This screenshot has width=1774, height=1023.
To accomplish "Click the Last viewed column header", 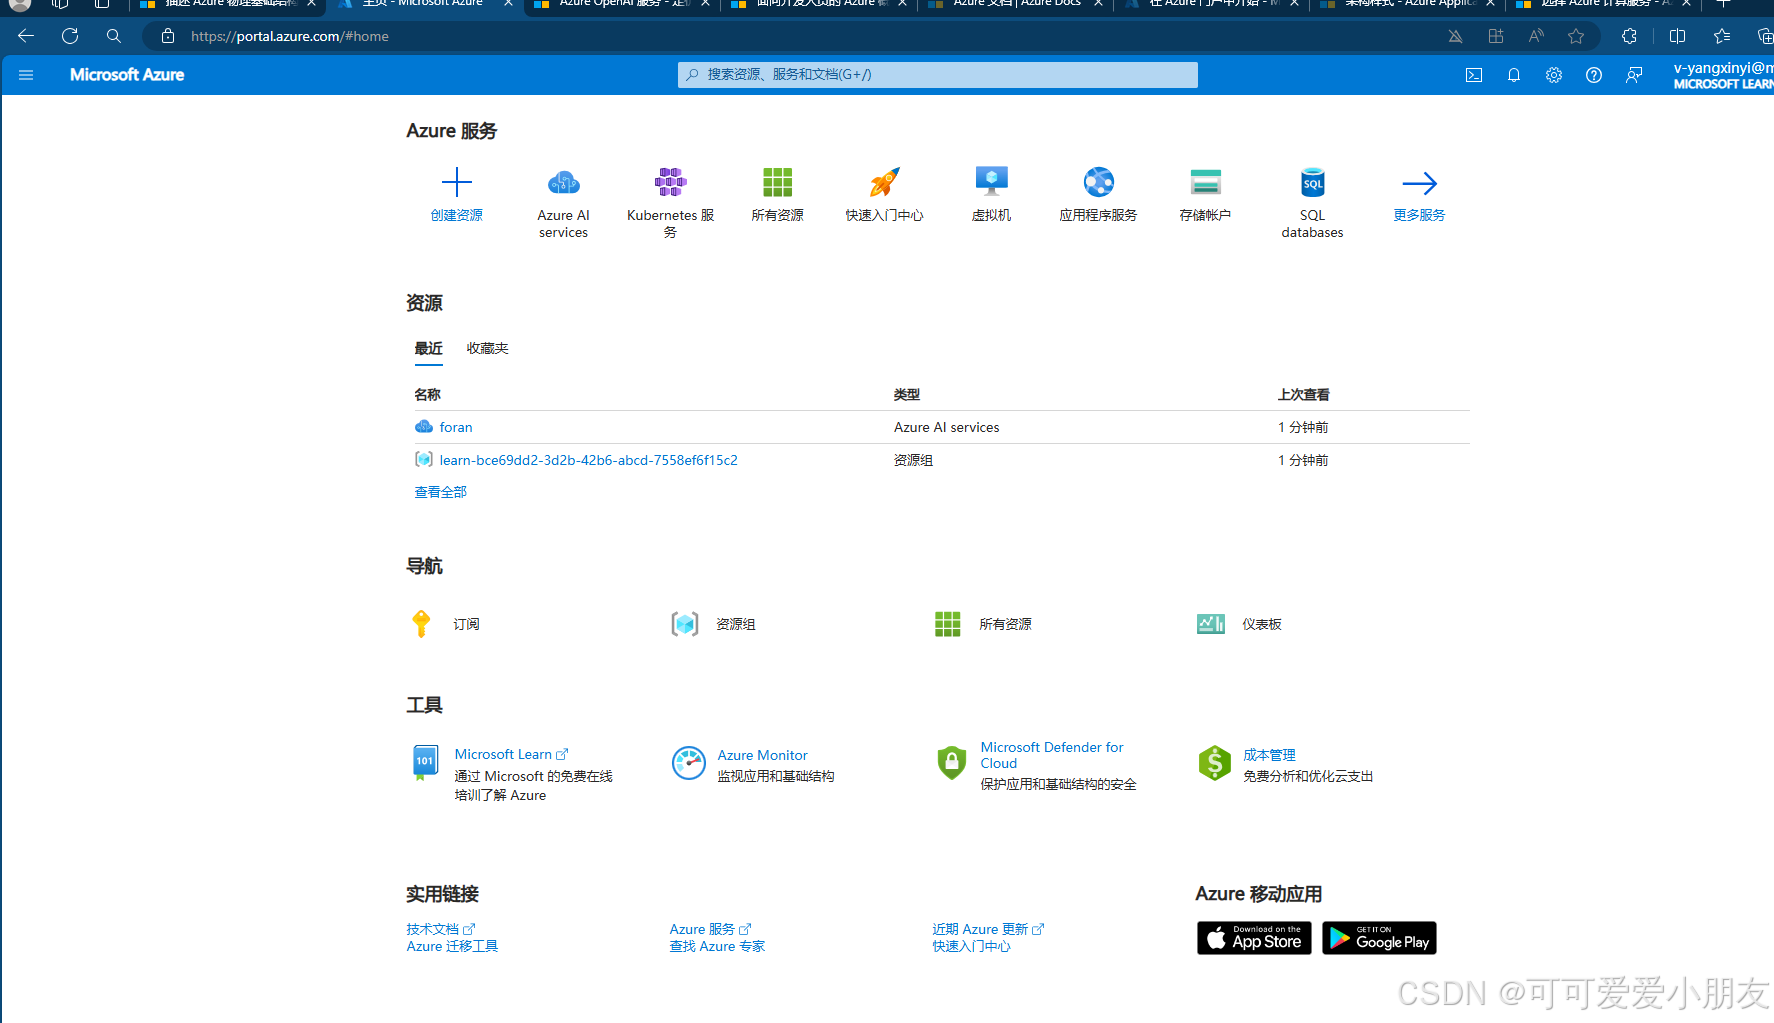I will [x=1303, y=395].
